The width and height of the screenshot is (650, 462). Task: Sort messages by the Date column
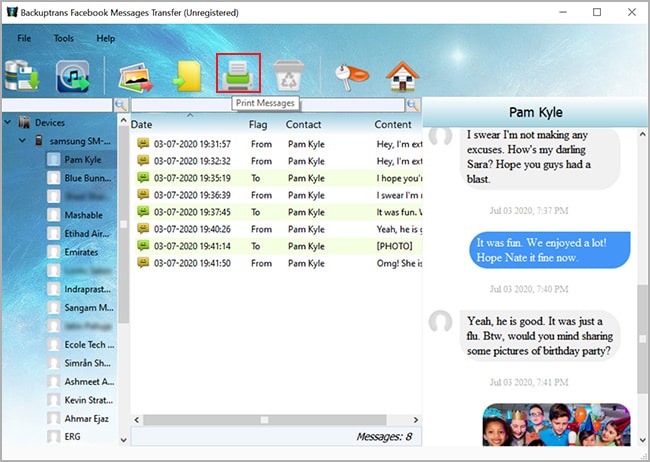click(142, 125)
